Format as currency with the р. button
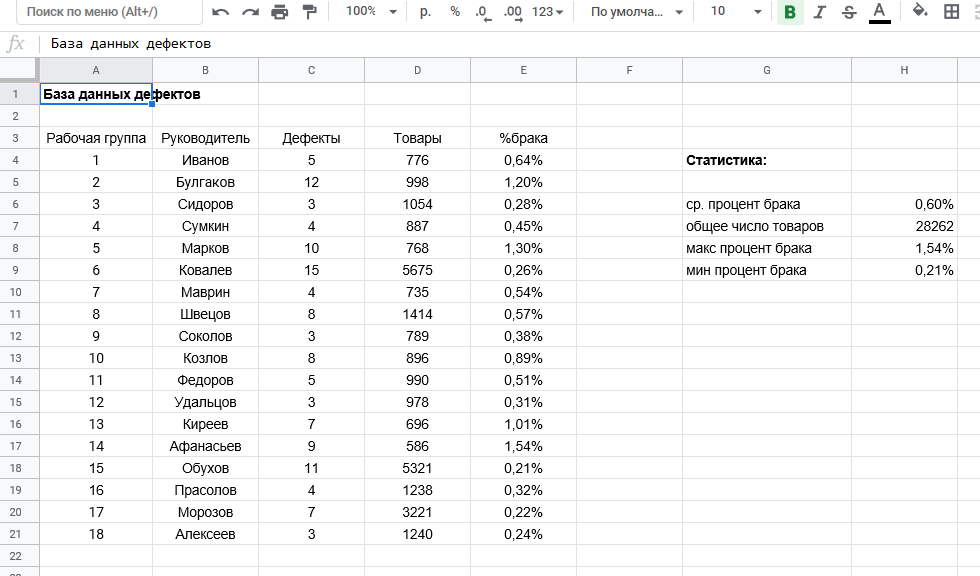The width and height of the screenshot is (980, 576). (426, 12)
